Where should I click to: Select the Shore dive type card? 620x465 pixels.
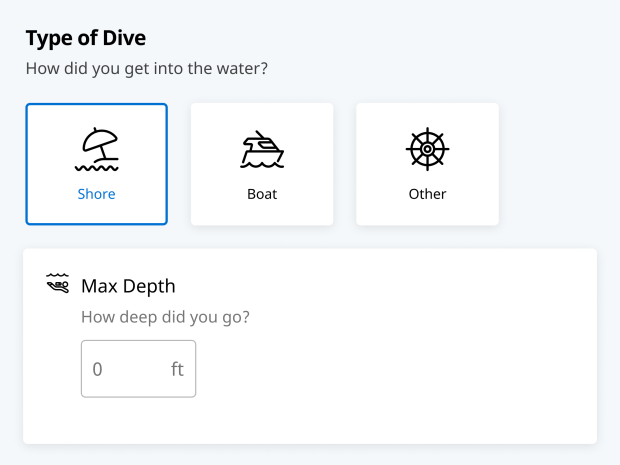click(97, 164)
